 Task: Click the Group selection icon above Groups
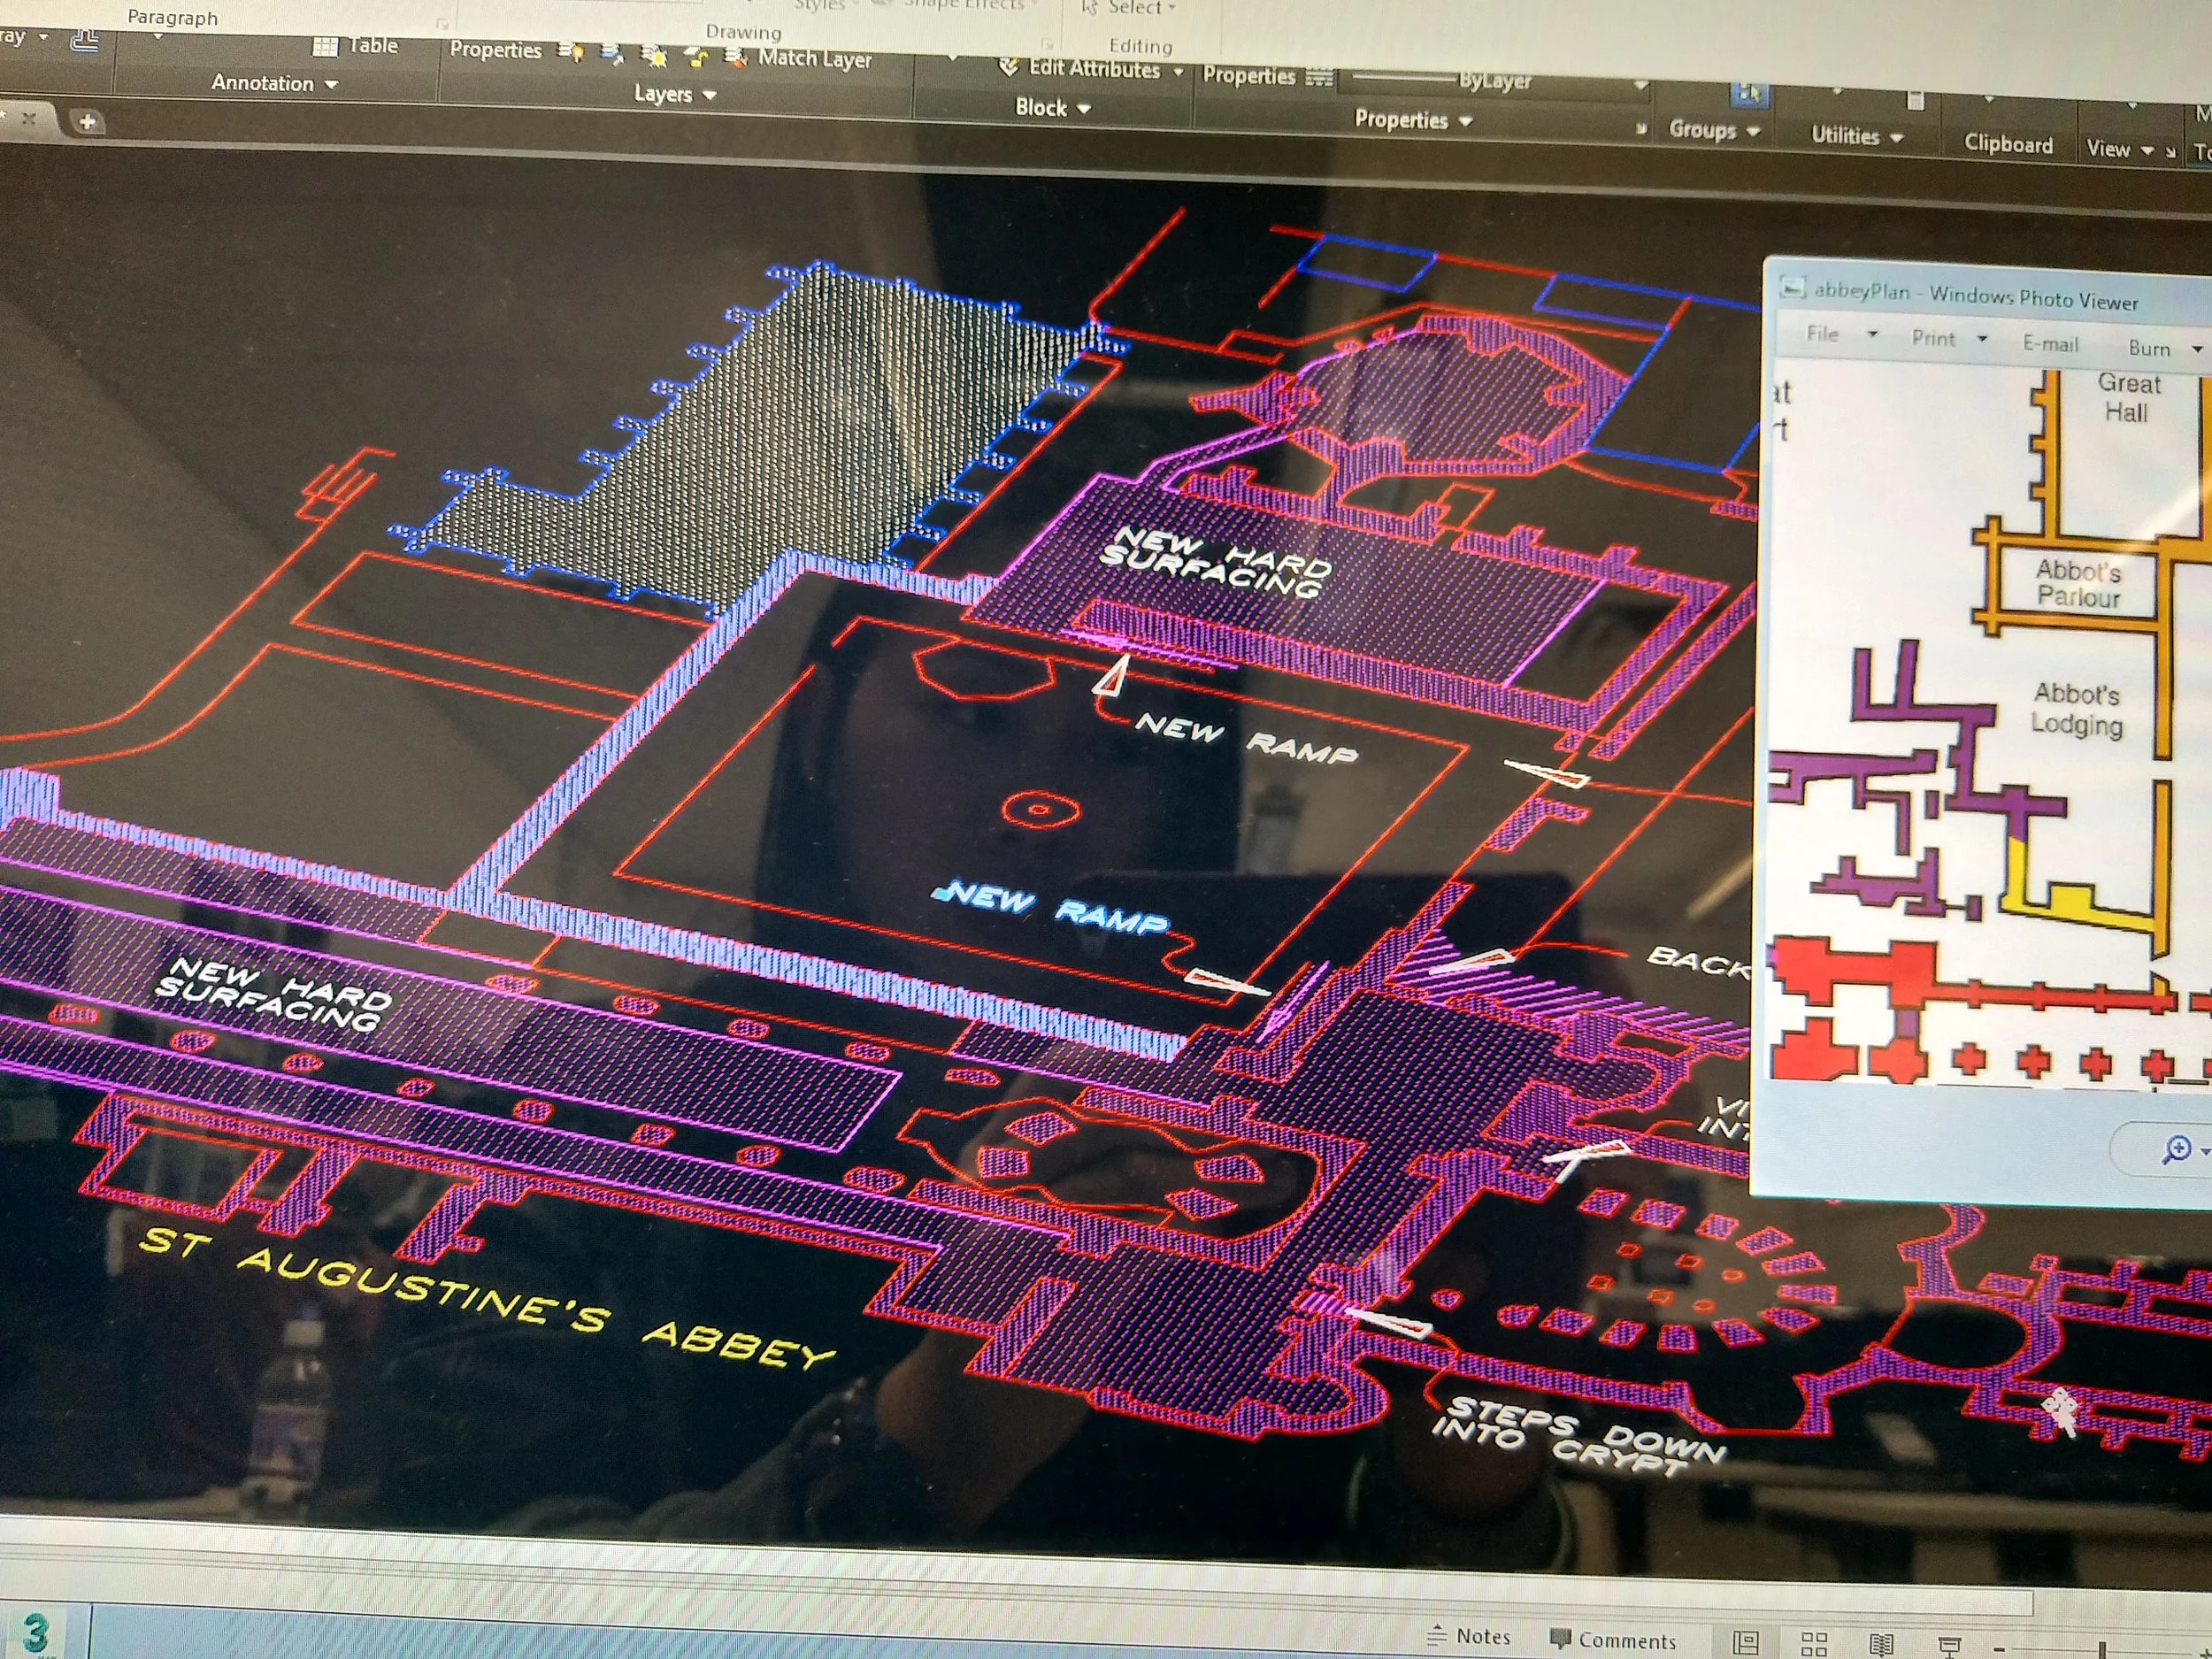(1749, 93)
